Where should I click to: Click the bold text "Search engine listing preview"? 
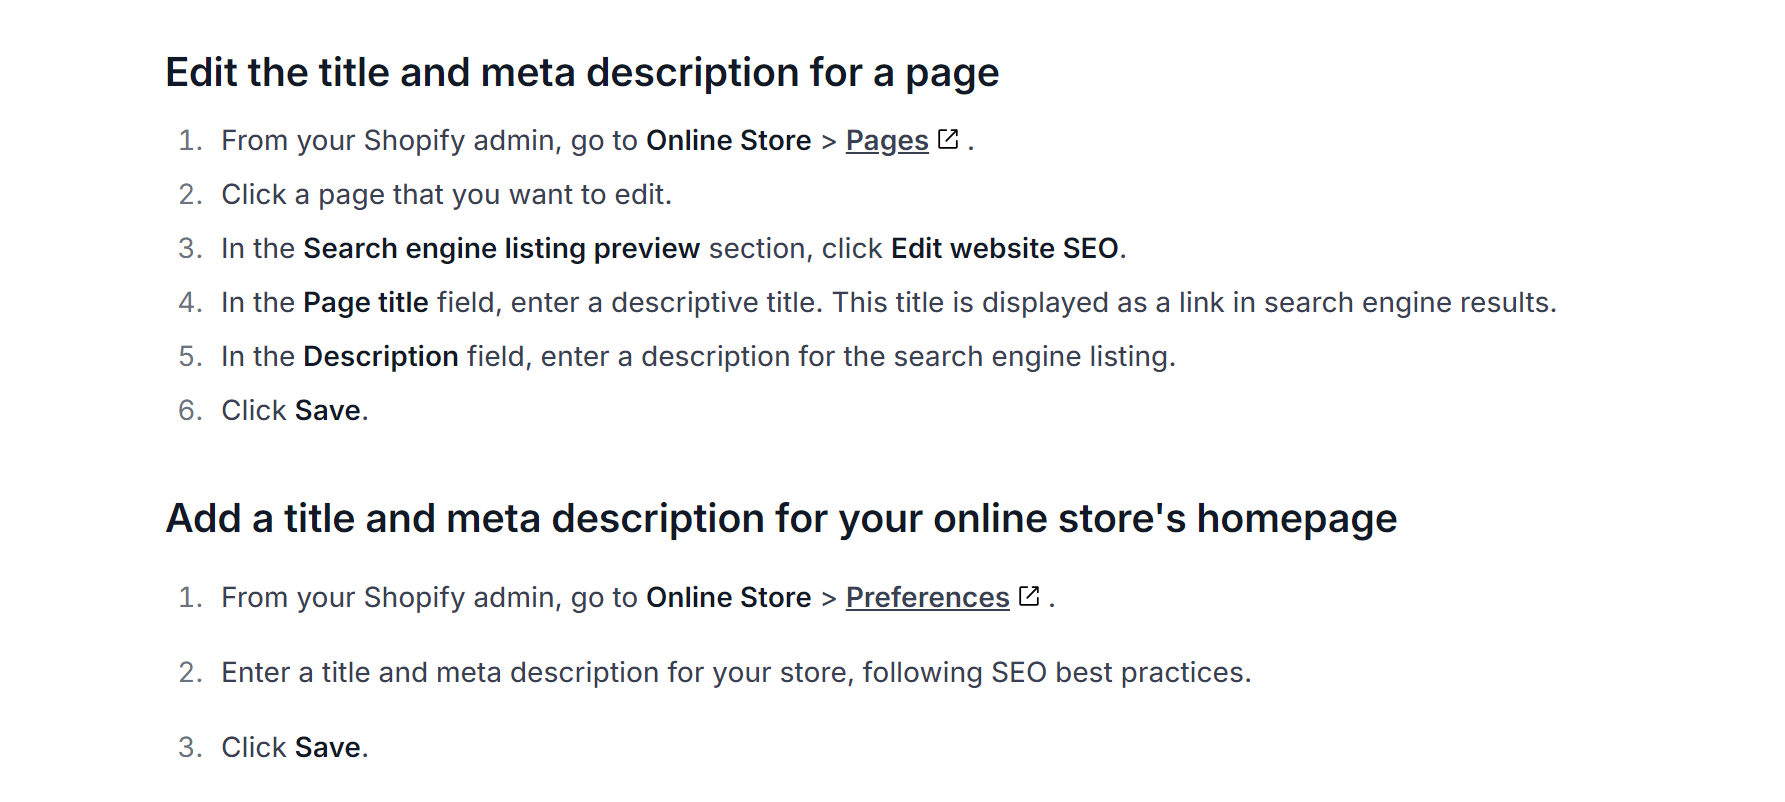pos(501,249)
